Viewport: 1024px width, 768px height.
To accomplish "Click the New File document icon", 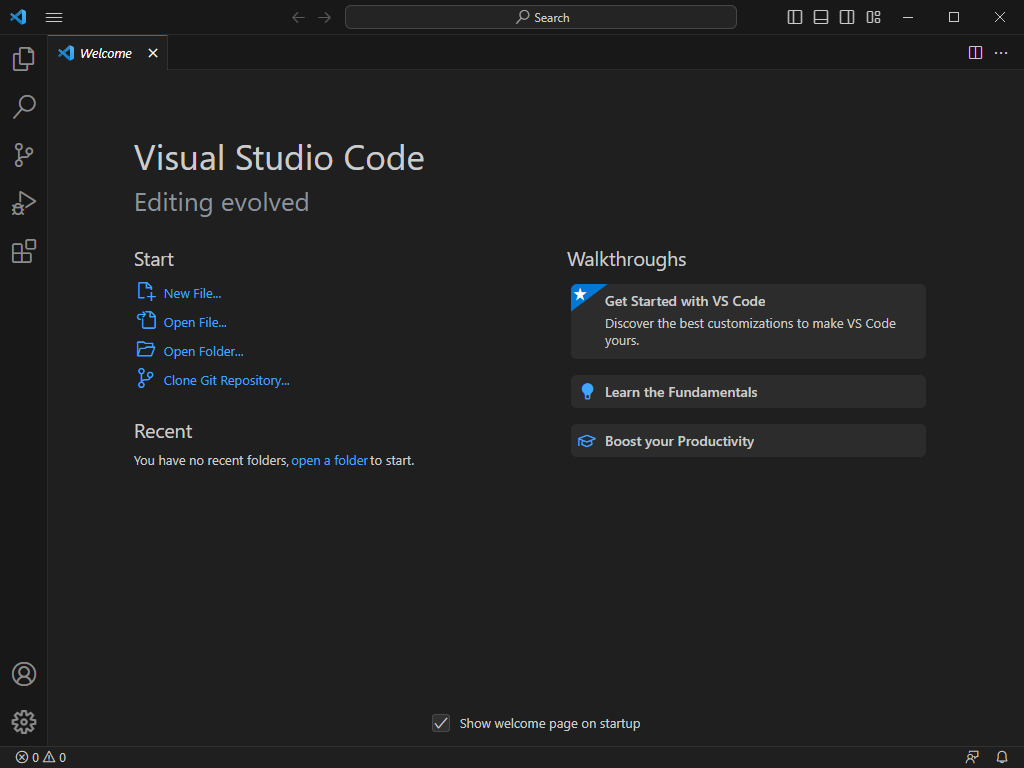I will (x=146, y=291).
